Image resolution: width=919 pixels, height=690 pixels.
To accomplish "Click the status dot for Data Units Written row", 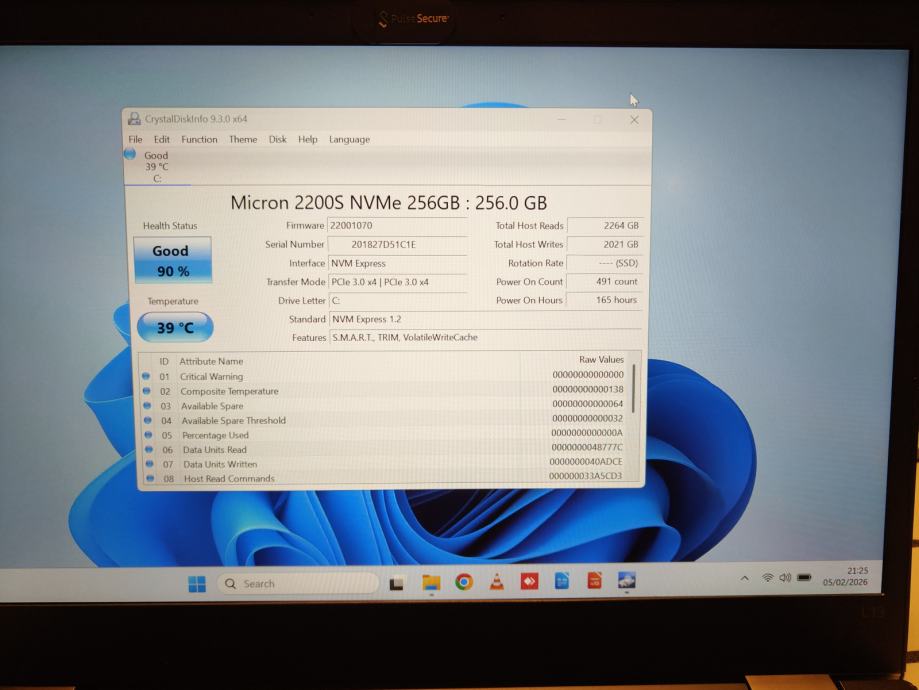I will [x=149, y=464].
